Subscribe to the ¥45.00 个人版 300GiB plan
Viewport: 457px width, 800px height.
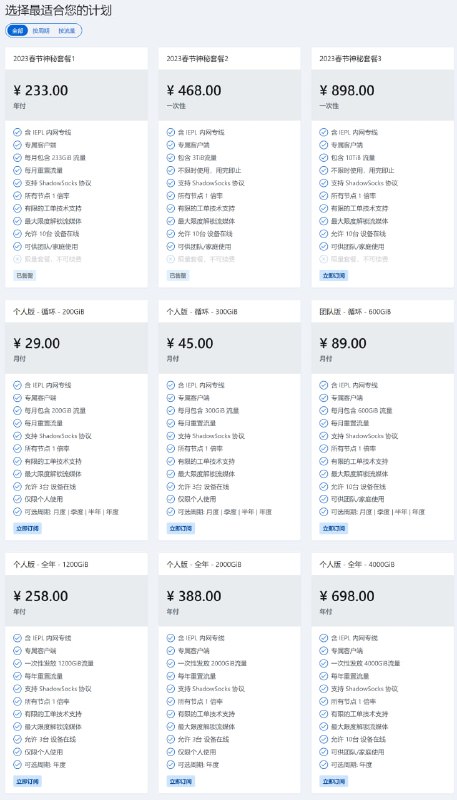(x=181, y=529)
